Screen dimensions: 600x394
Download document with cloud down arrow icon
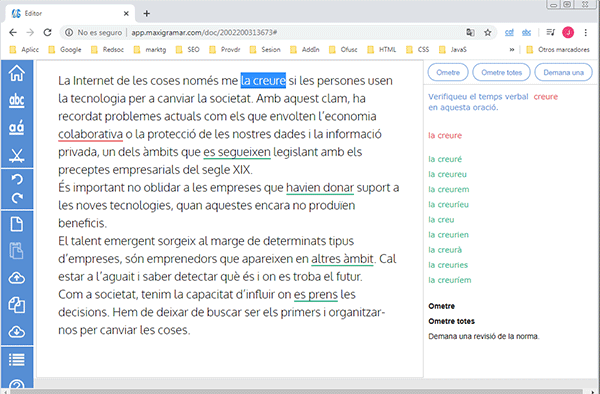coord(16,332)
